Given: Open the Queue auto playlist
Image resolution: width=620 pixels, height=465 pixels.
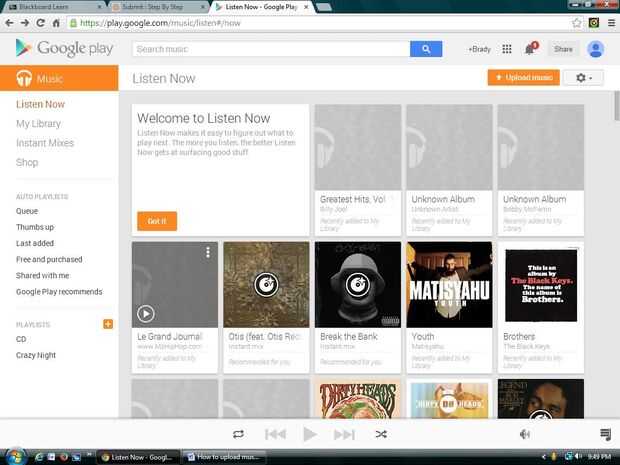Looking at the screenshot, I should tap(27, 211).
